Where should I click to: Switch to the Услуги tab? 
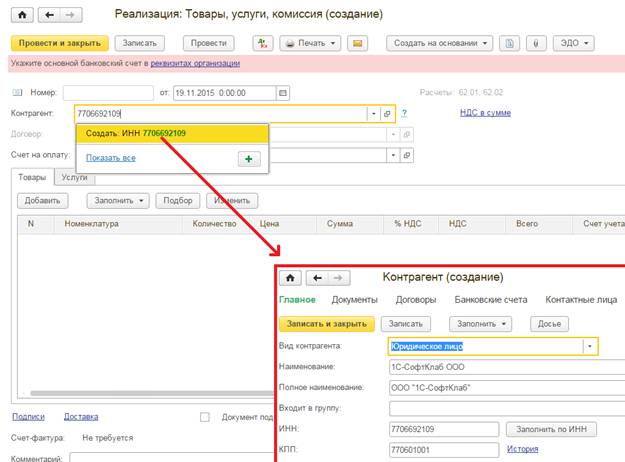pos(74,177)
